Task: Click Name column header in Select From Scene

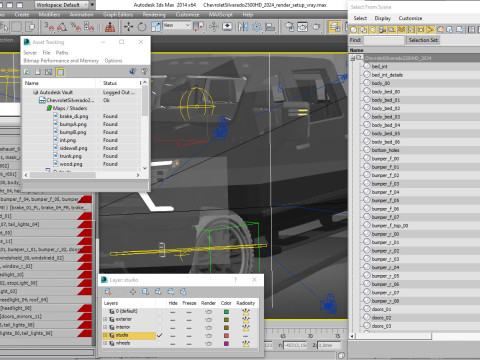Action: pos(415,50)
